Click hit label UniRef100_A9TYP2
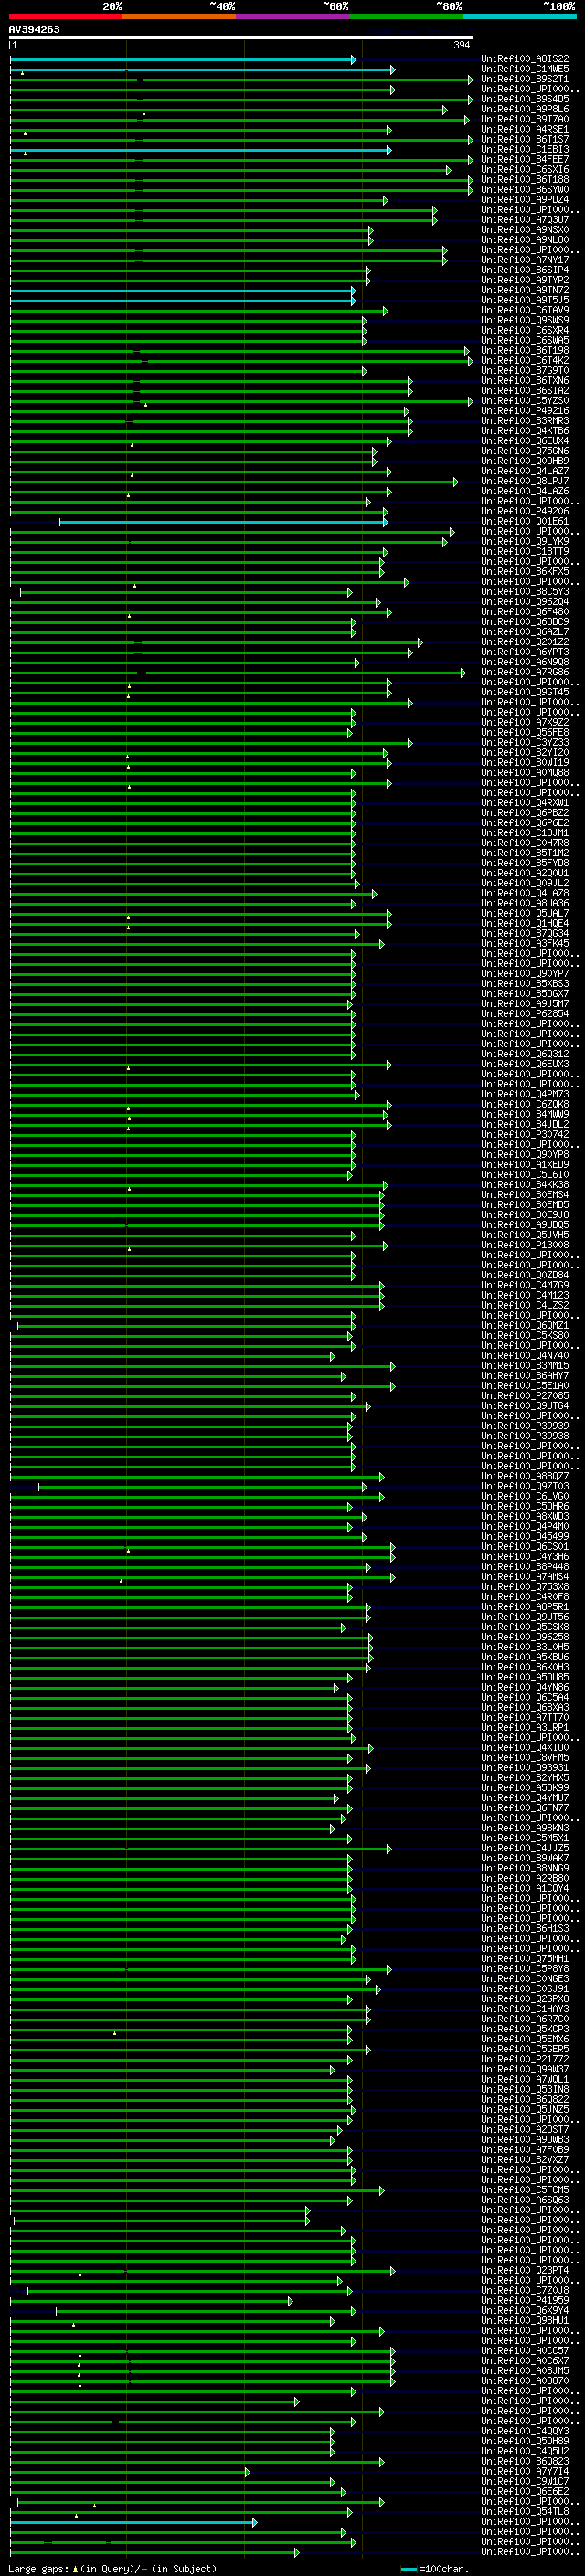 pyautogui.click(x=525, y=280)
